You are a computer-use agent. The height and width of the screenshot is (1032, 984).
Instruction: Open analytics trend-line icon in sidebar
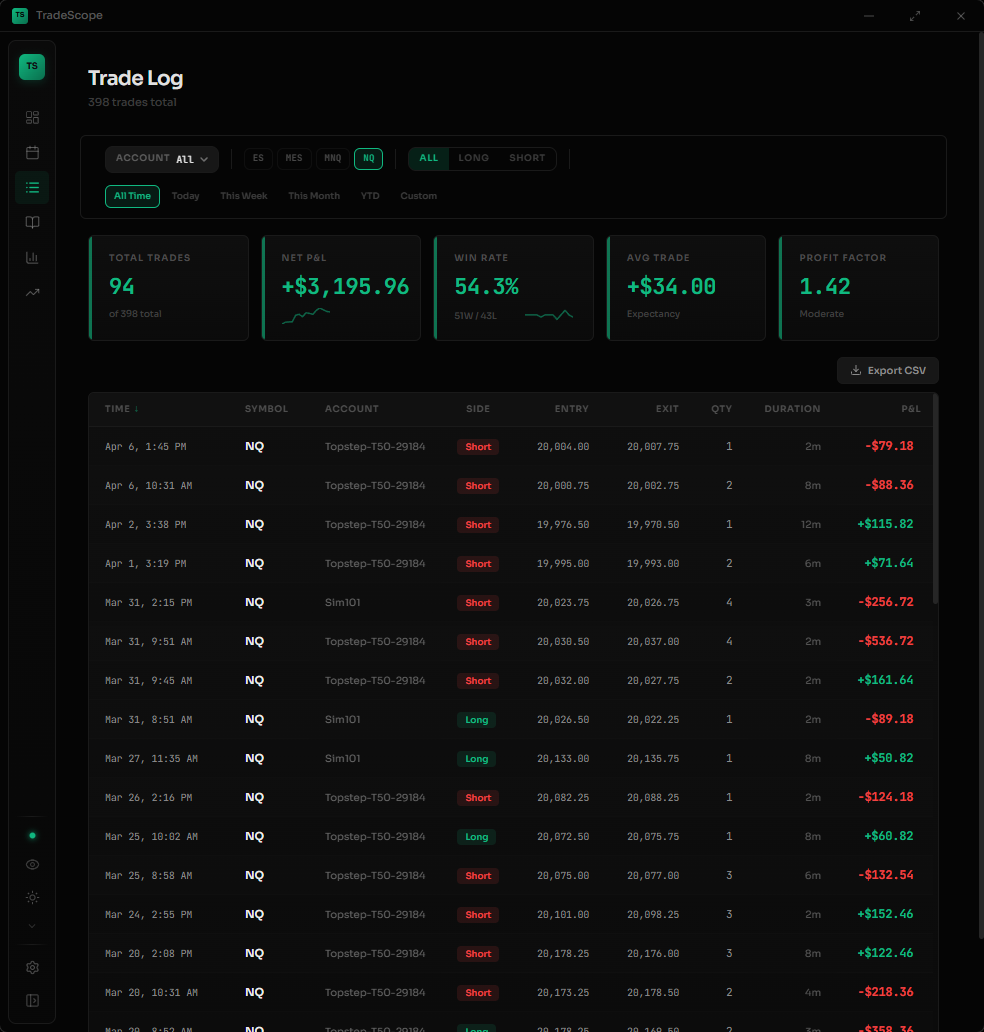click(32, 292)
